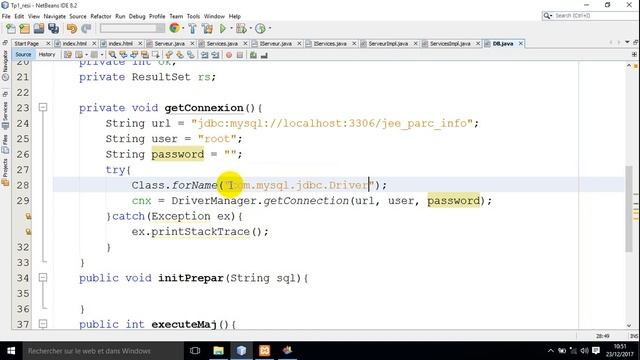Open the Tools menu

(193, 16)
